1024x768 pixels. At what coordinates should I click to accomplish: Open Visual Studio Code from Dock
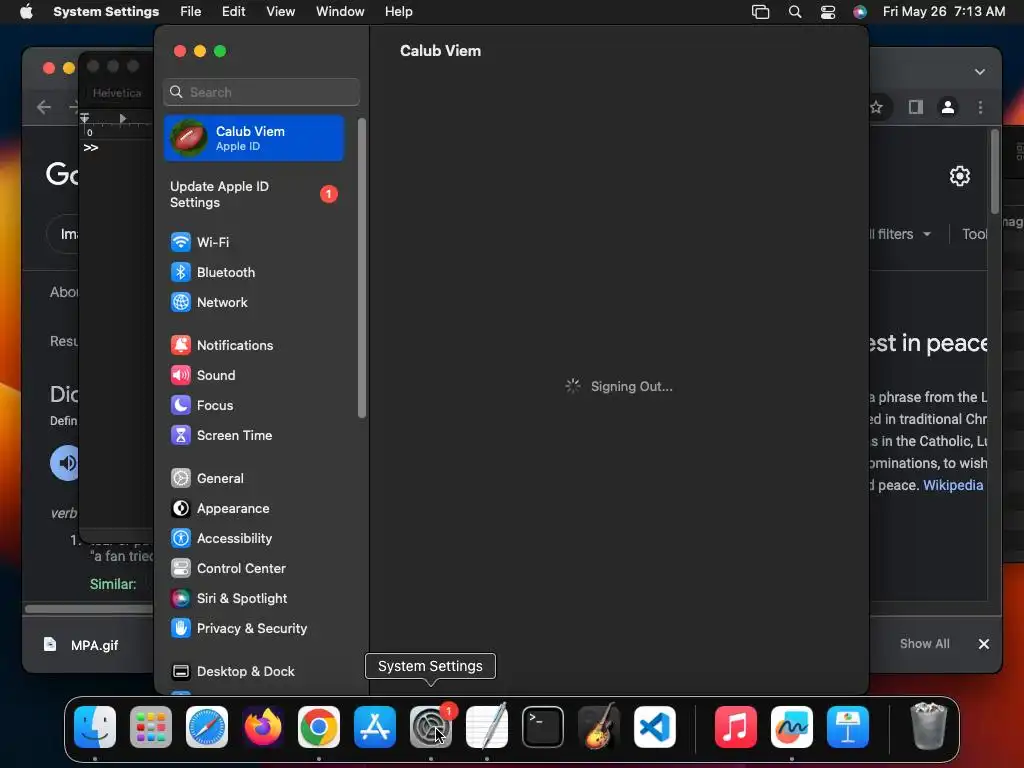point(655,727)
